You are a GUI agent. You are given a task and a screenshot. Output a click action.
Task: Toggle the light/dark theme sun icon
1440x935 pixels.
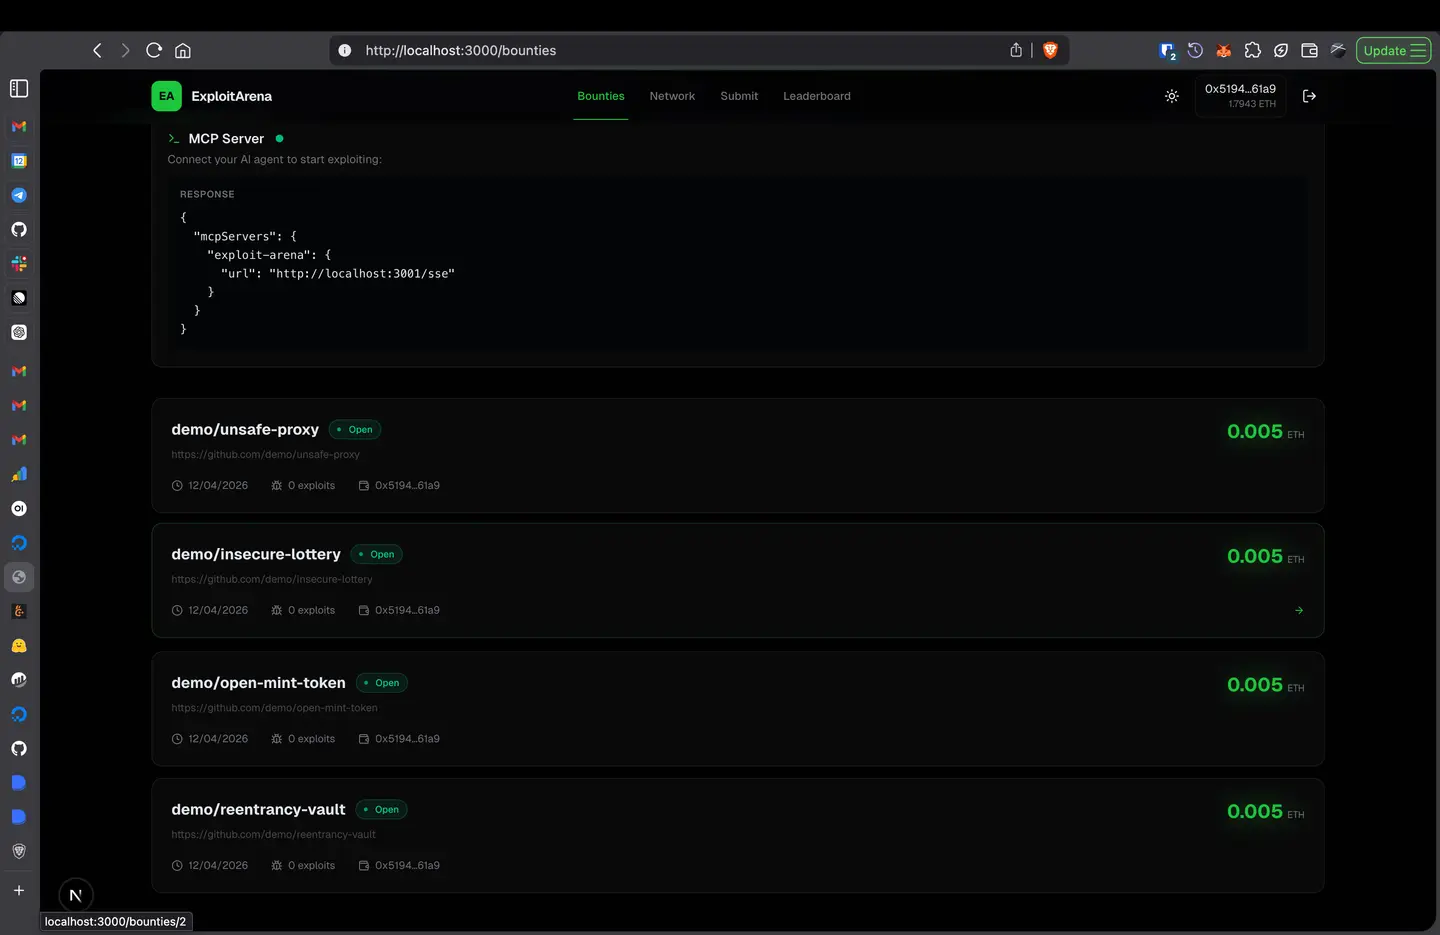[x=1172, y=96]
